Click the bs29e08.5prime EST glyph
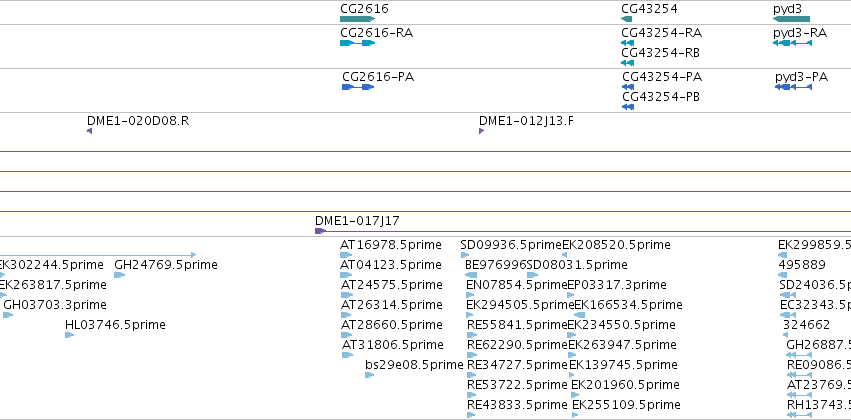The height and width of the screenshot is (420, 851). click(x=370, y=375)
